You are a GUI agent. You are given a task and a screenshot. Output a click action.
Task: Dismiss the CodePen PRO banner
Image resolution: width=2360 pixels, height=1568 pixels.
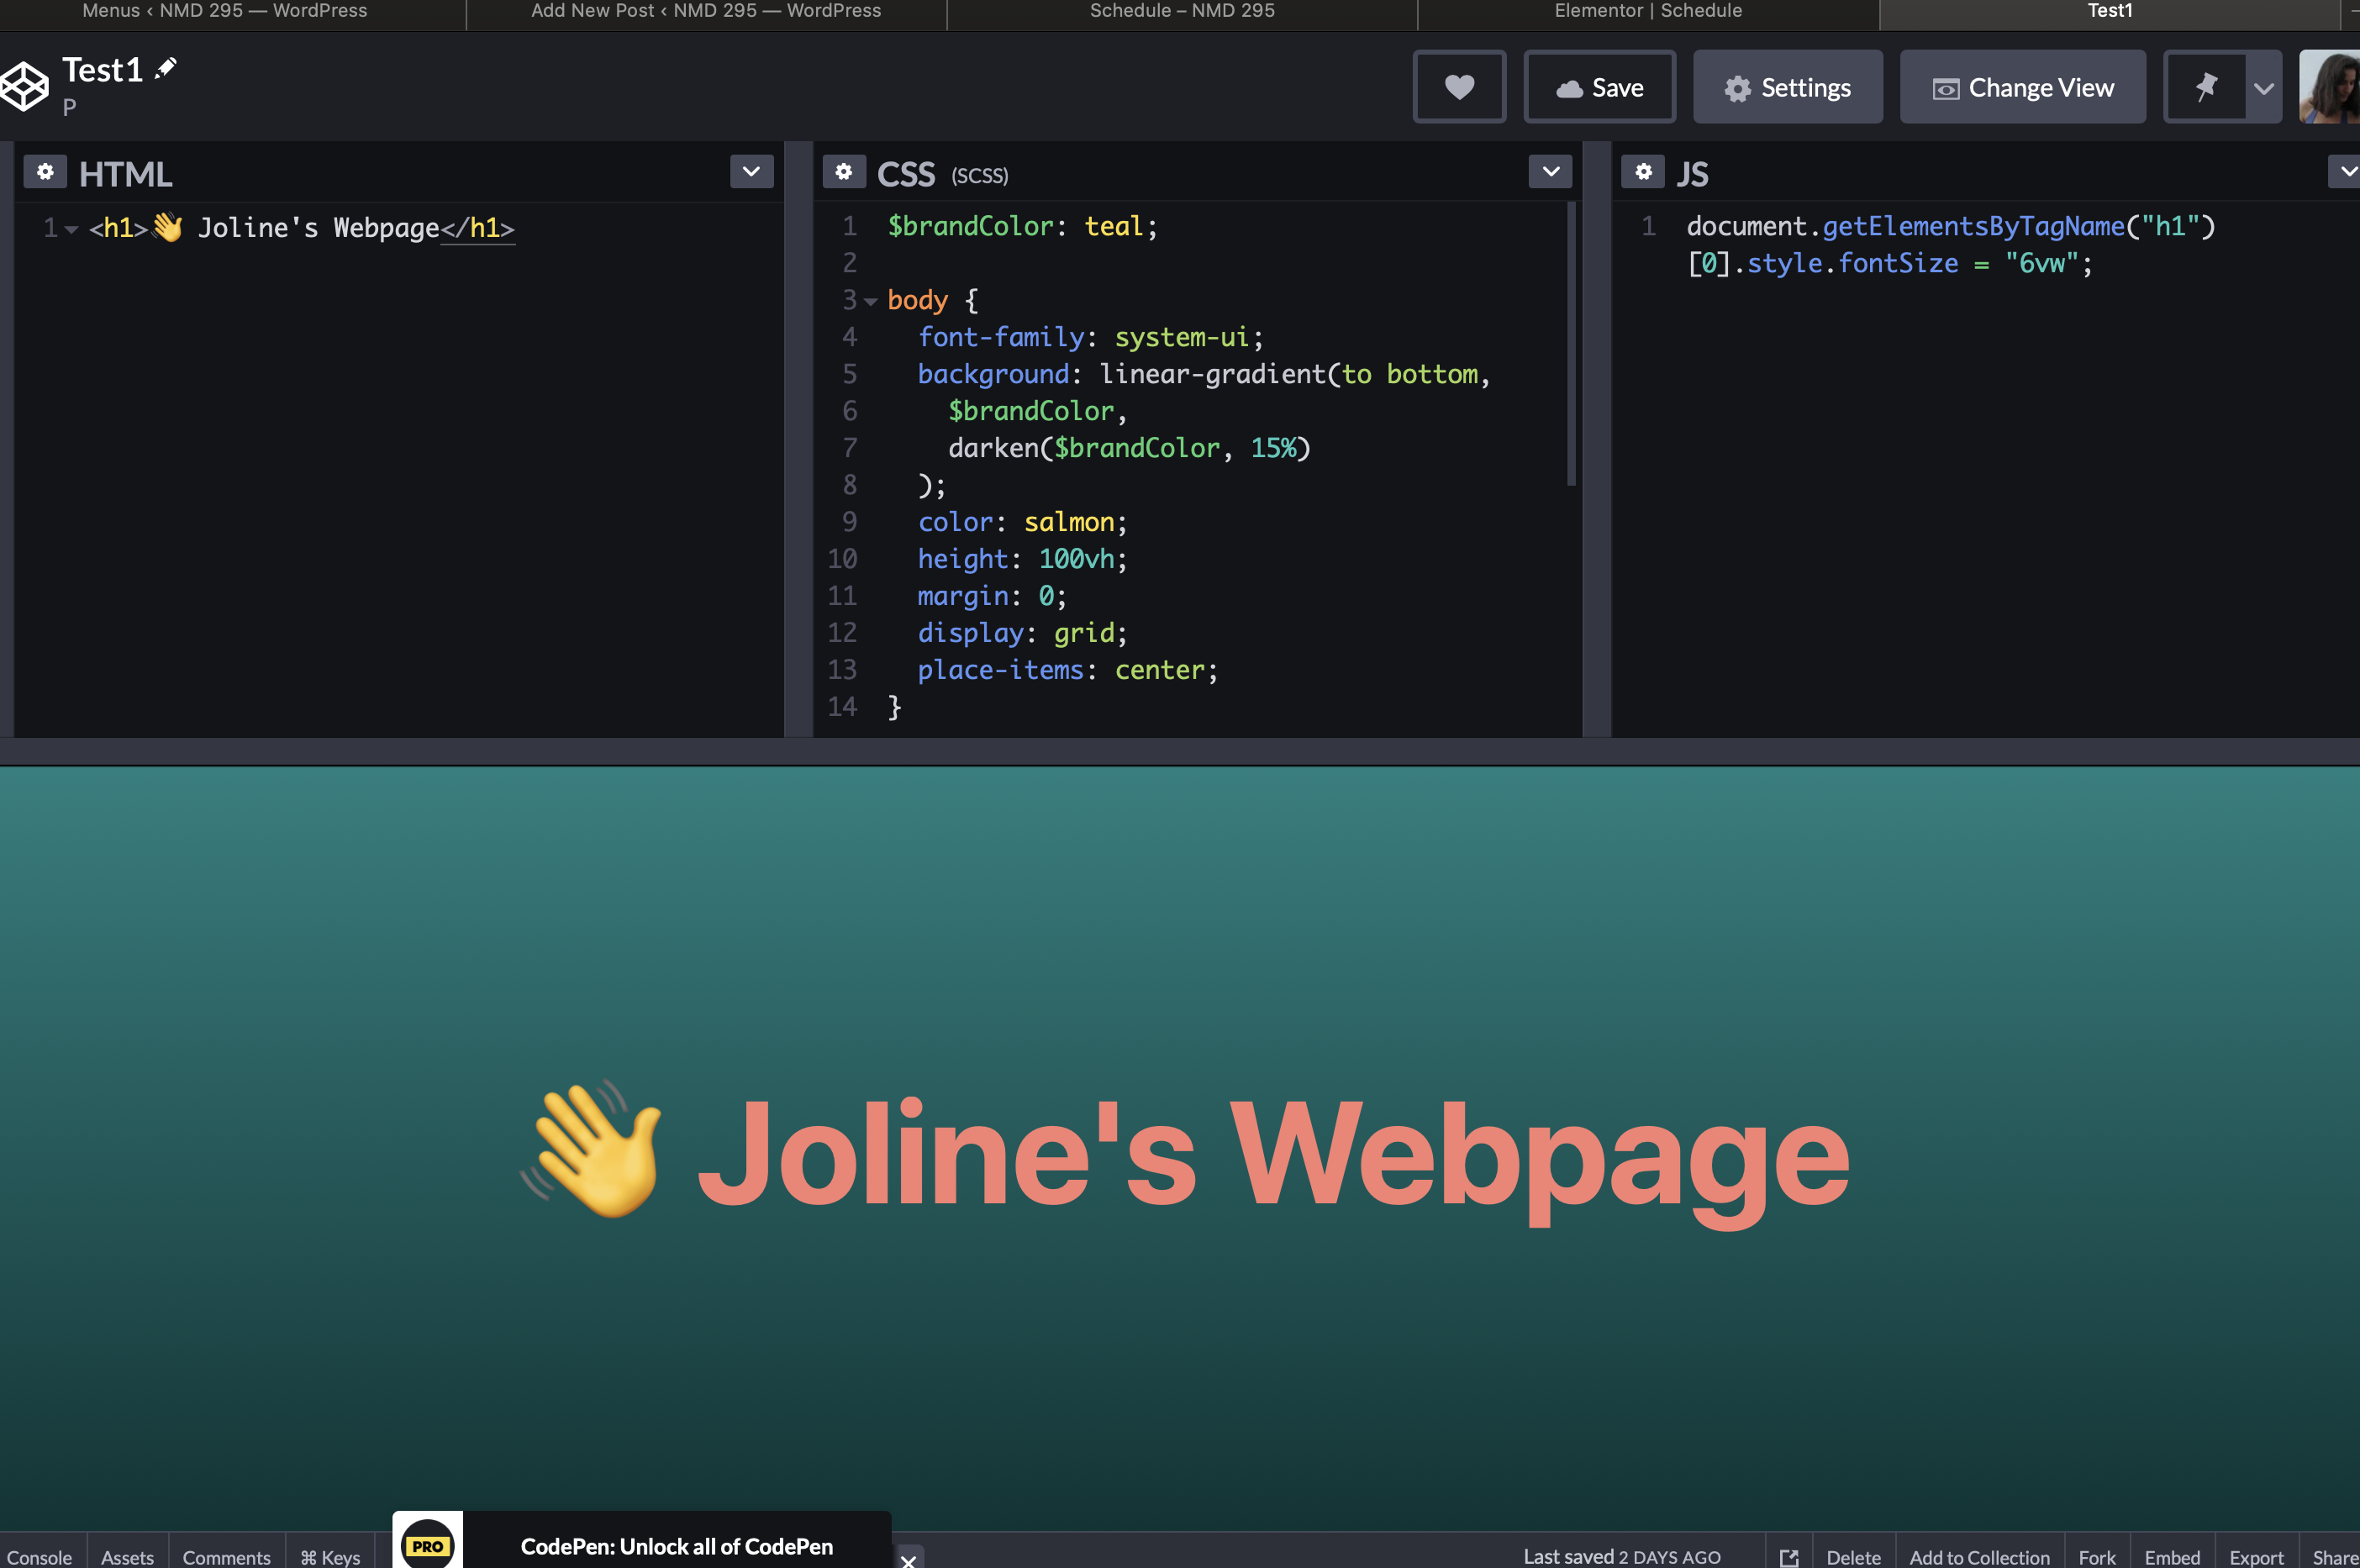[908, 1559]
